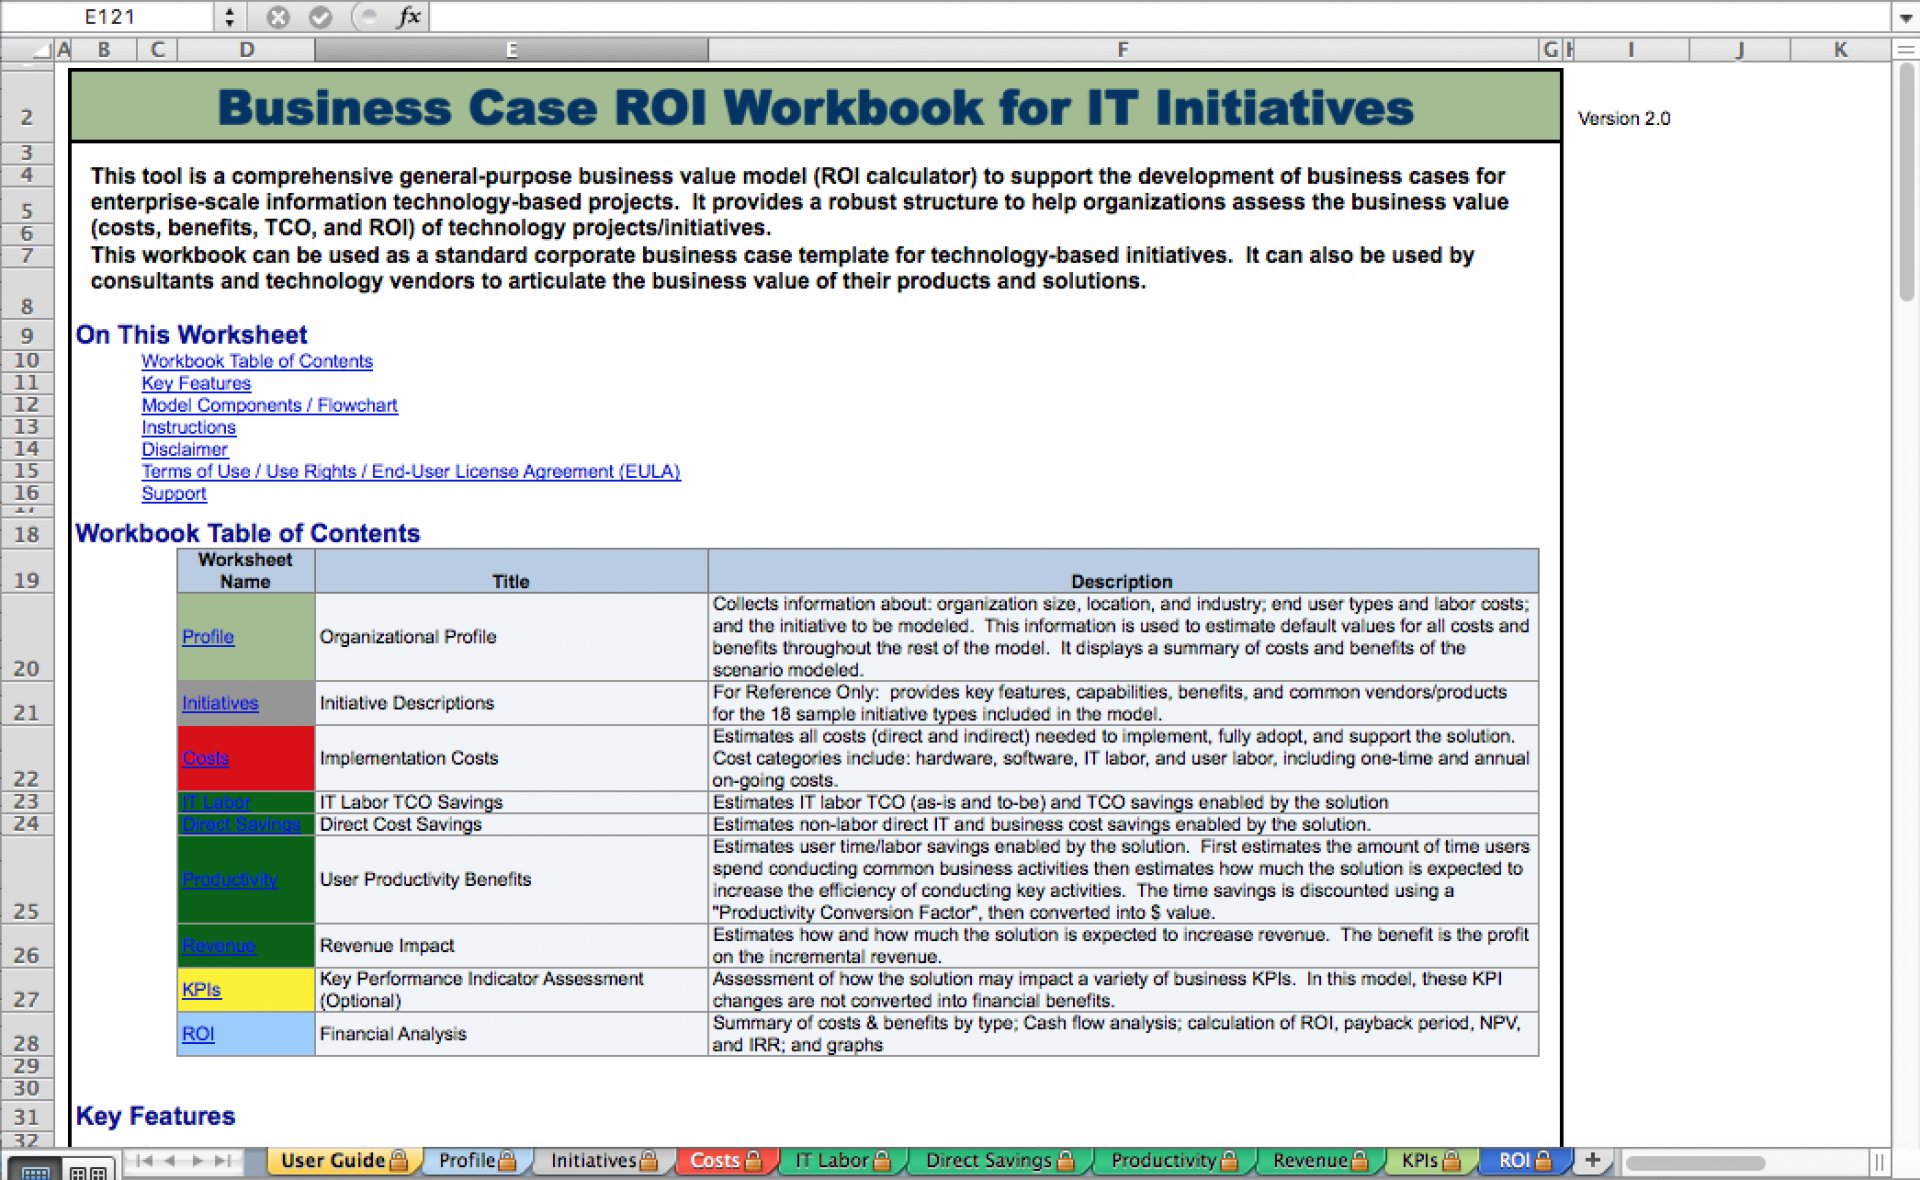1920x1180 pixels.
Task: Click the confirm entry checkmark icon
Action: [320, 17]
